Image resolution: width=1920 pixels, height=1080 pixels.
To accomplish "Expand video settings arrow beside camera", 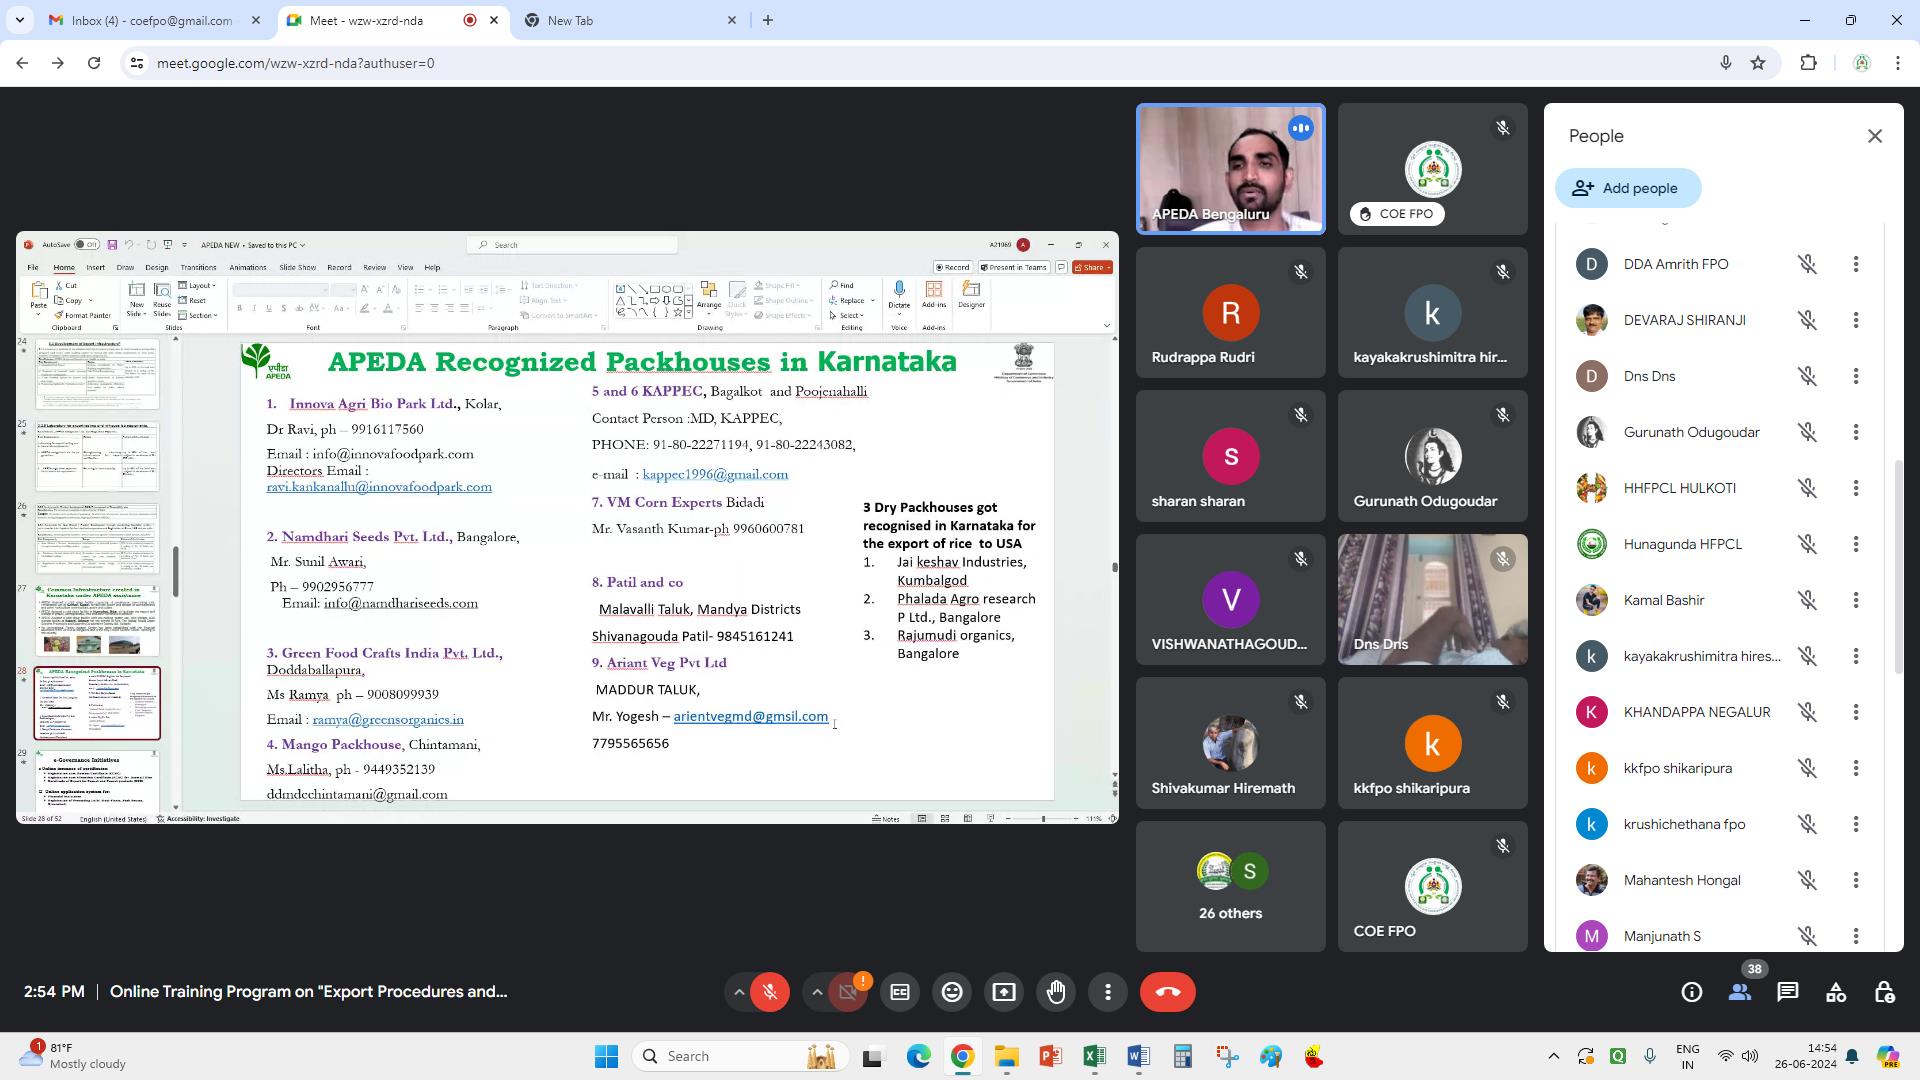I will tap(817, 992).
